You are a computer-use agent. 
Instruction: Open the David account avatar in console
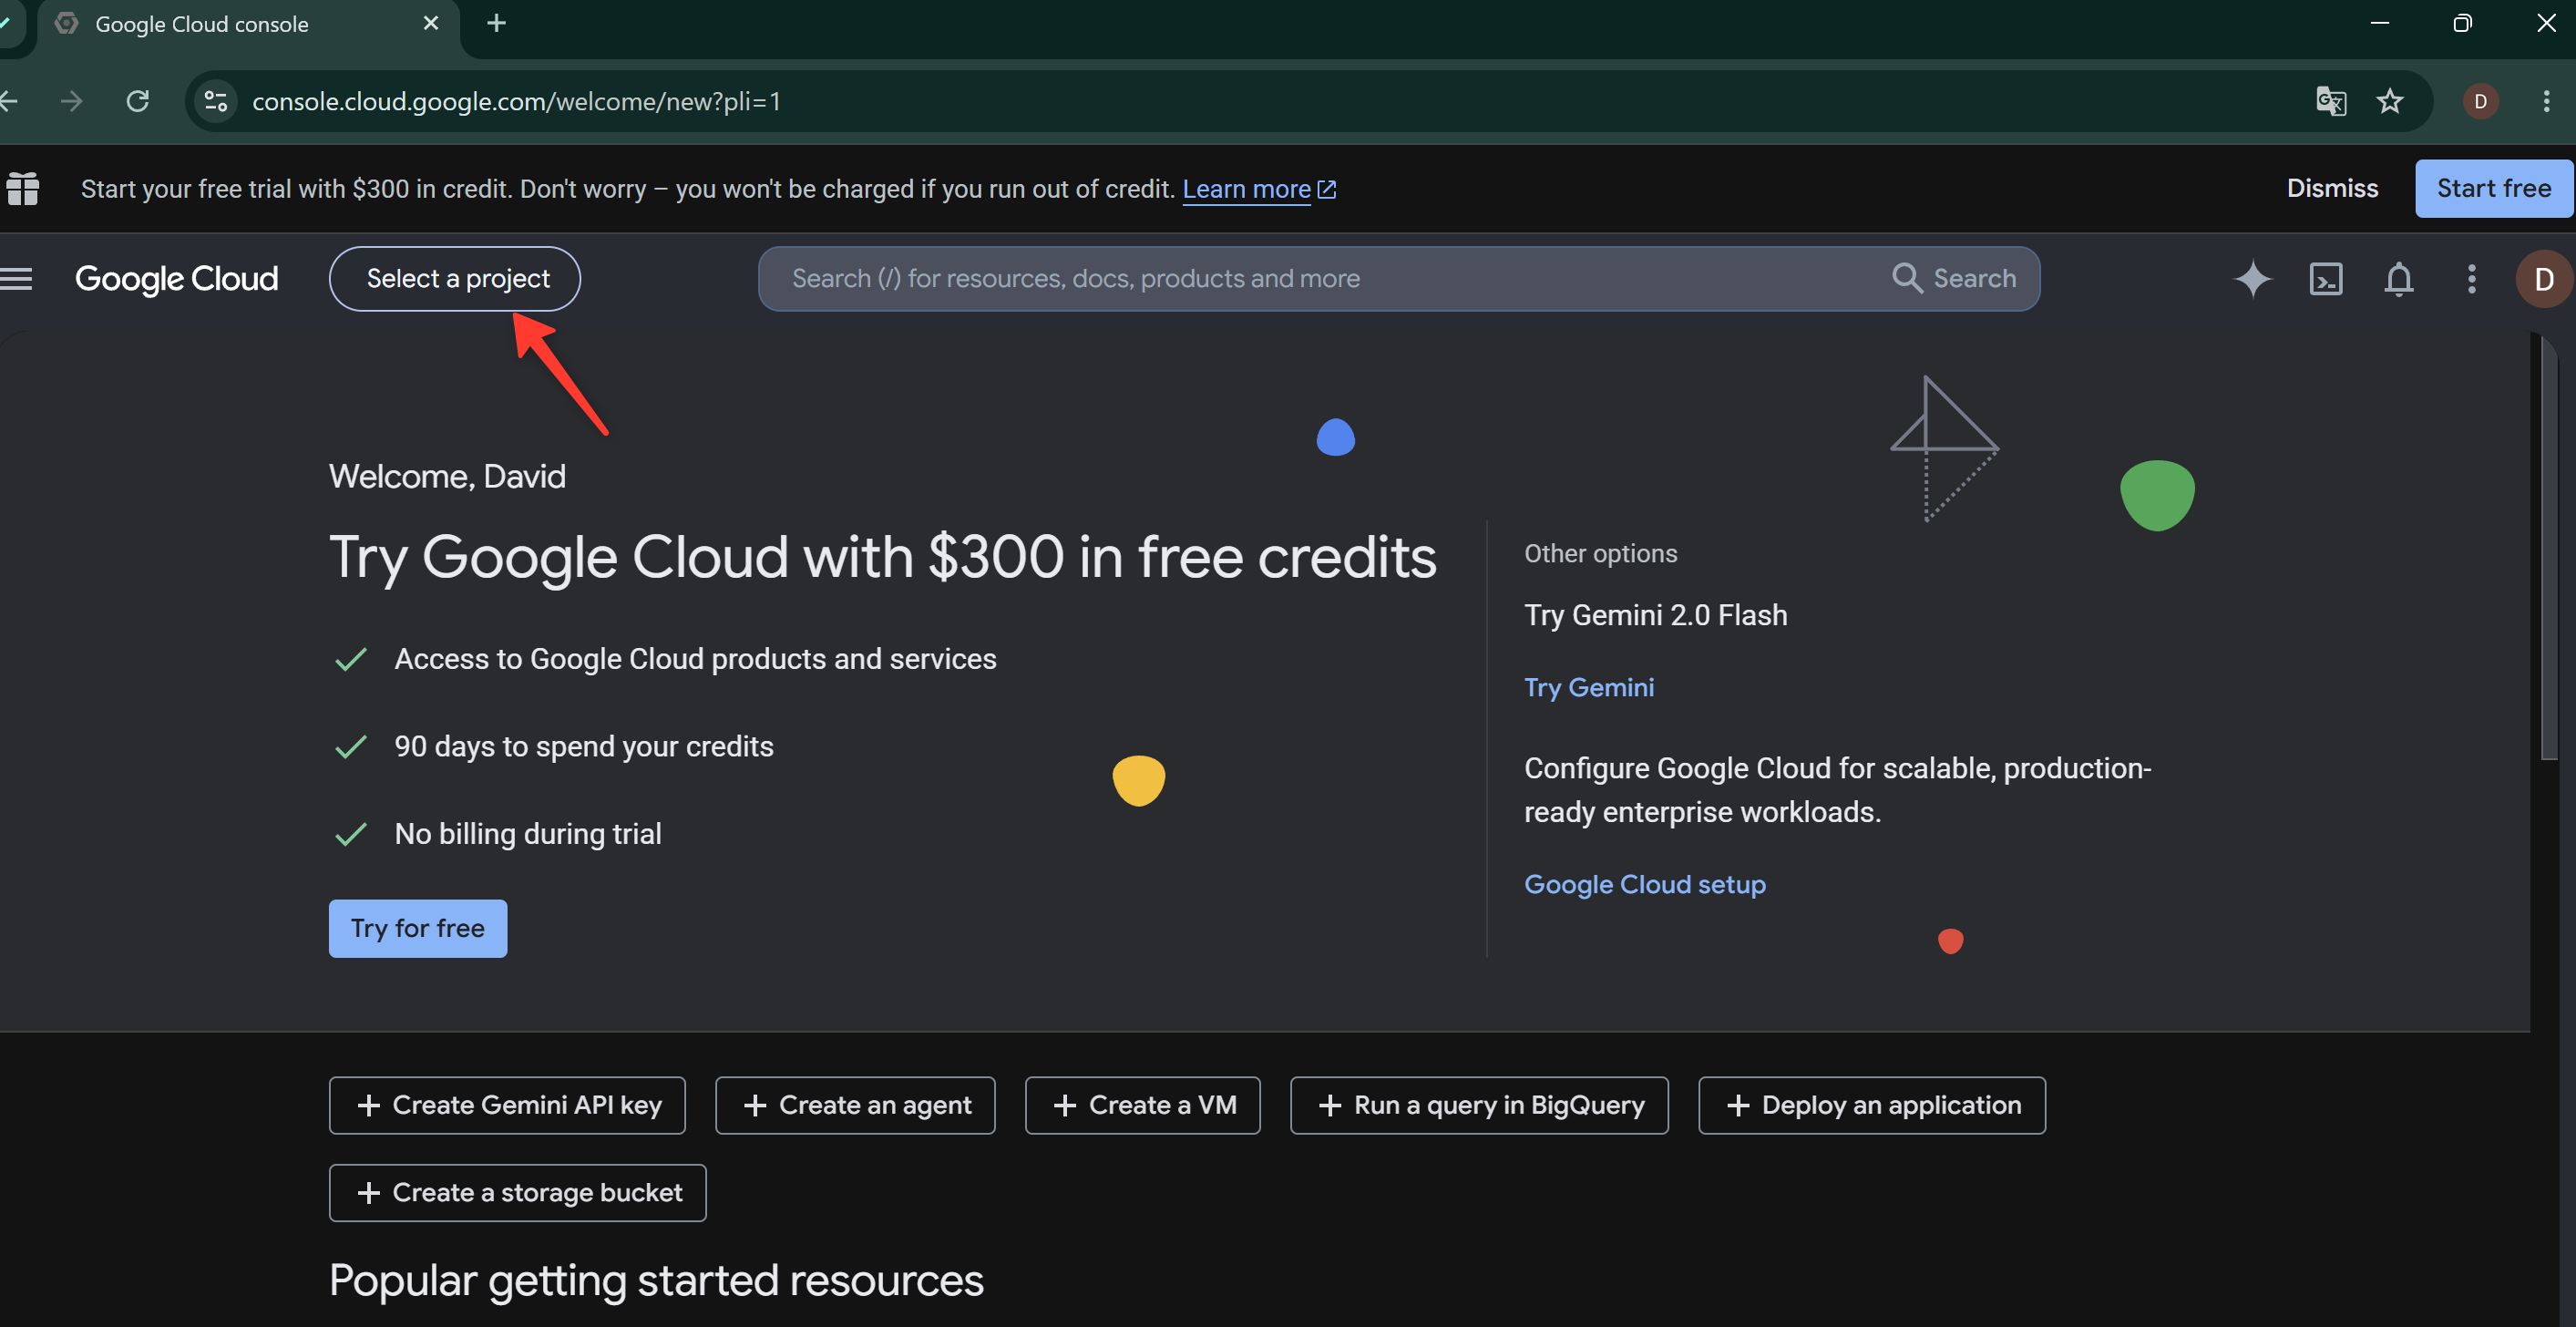tap(2544, 279)
